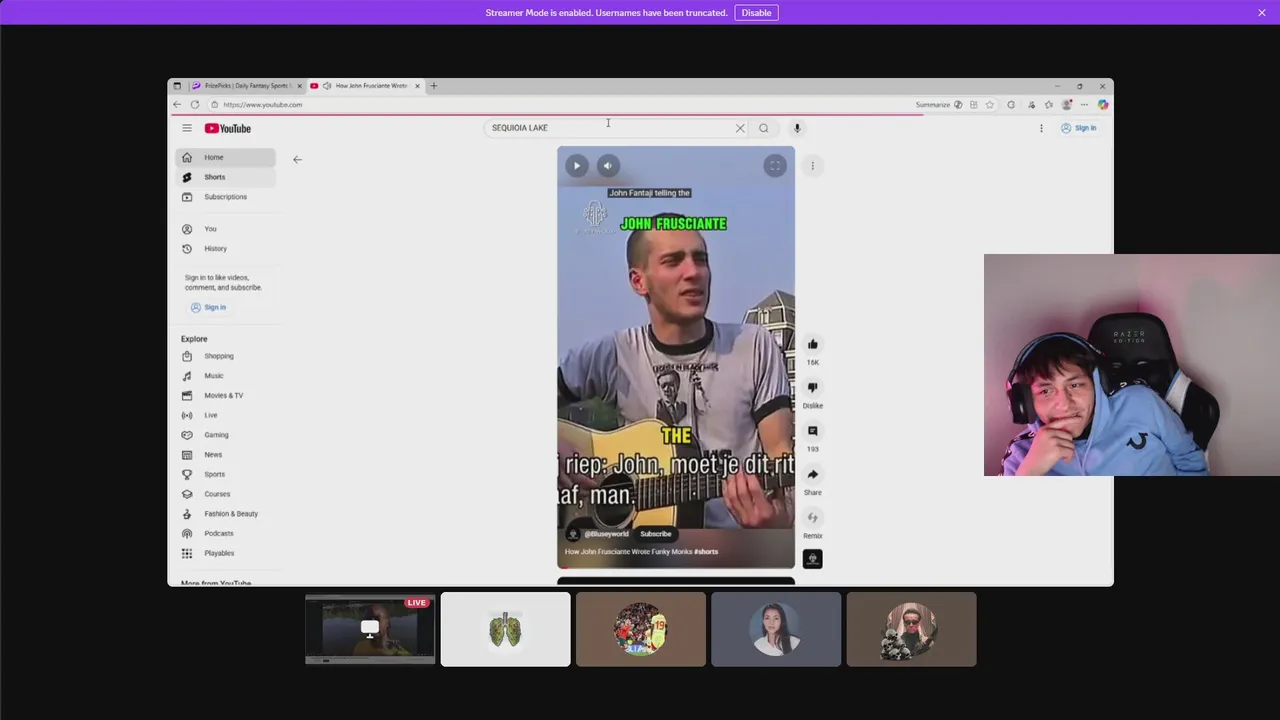Explore the Music category
Screen dimensions: 1280x720
[x=225, y=376]
